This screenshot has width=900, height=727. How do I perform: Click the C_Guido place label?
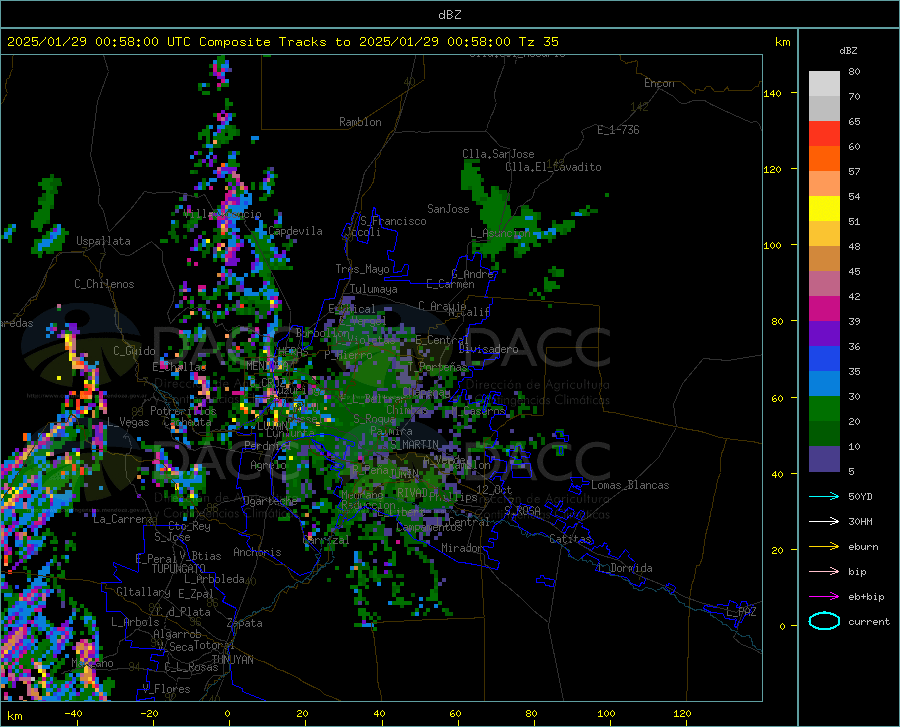tap(134, 351)
